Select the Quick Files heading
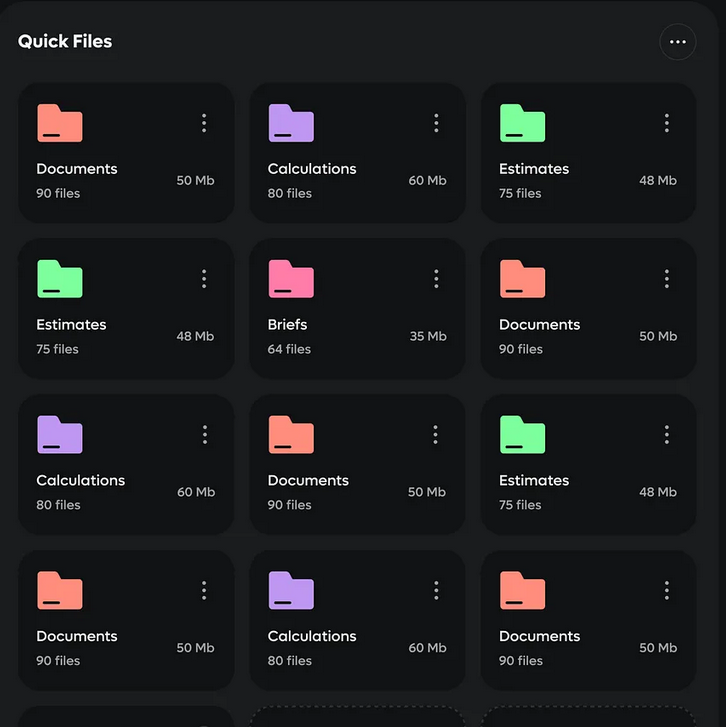 pyautogui.click(x=65, y=41)
